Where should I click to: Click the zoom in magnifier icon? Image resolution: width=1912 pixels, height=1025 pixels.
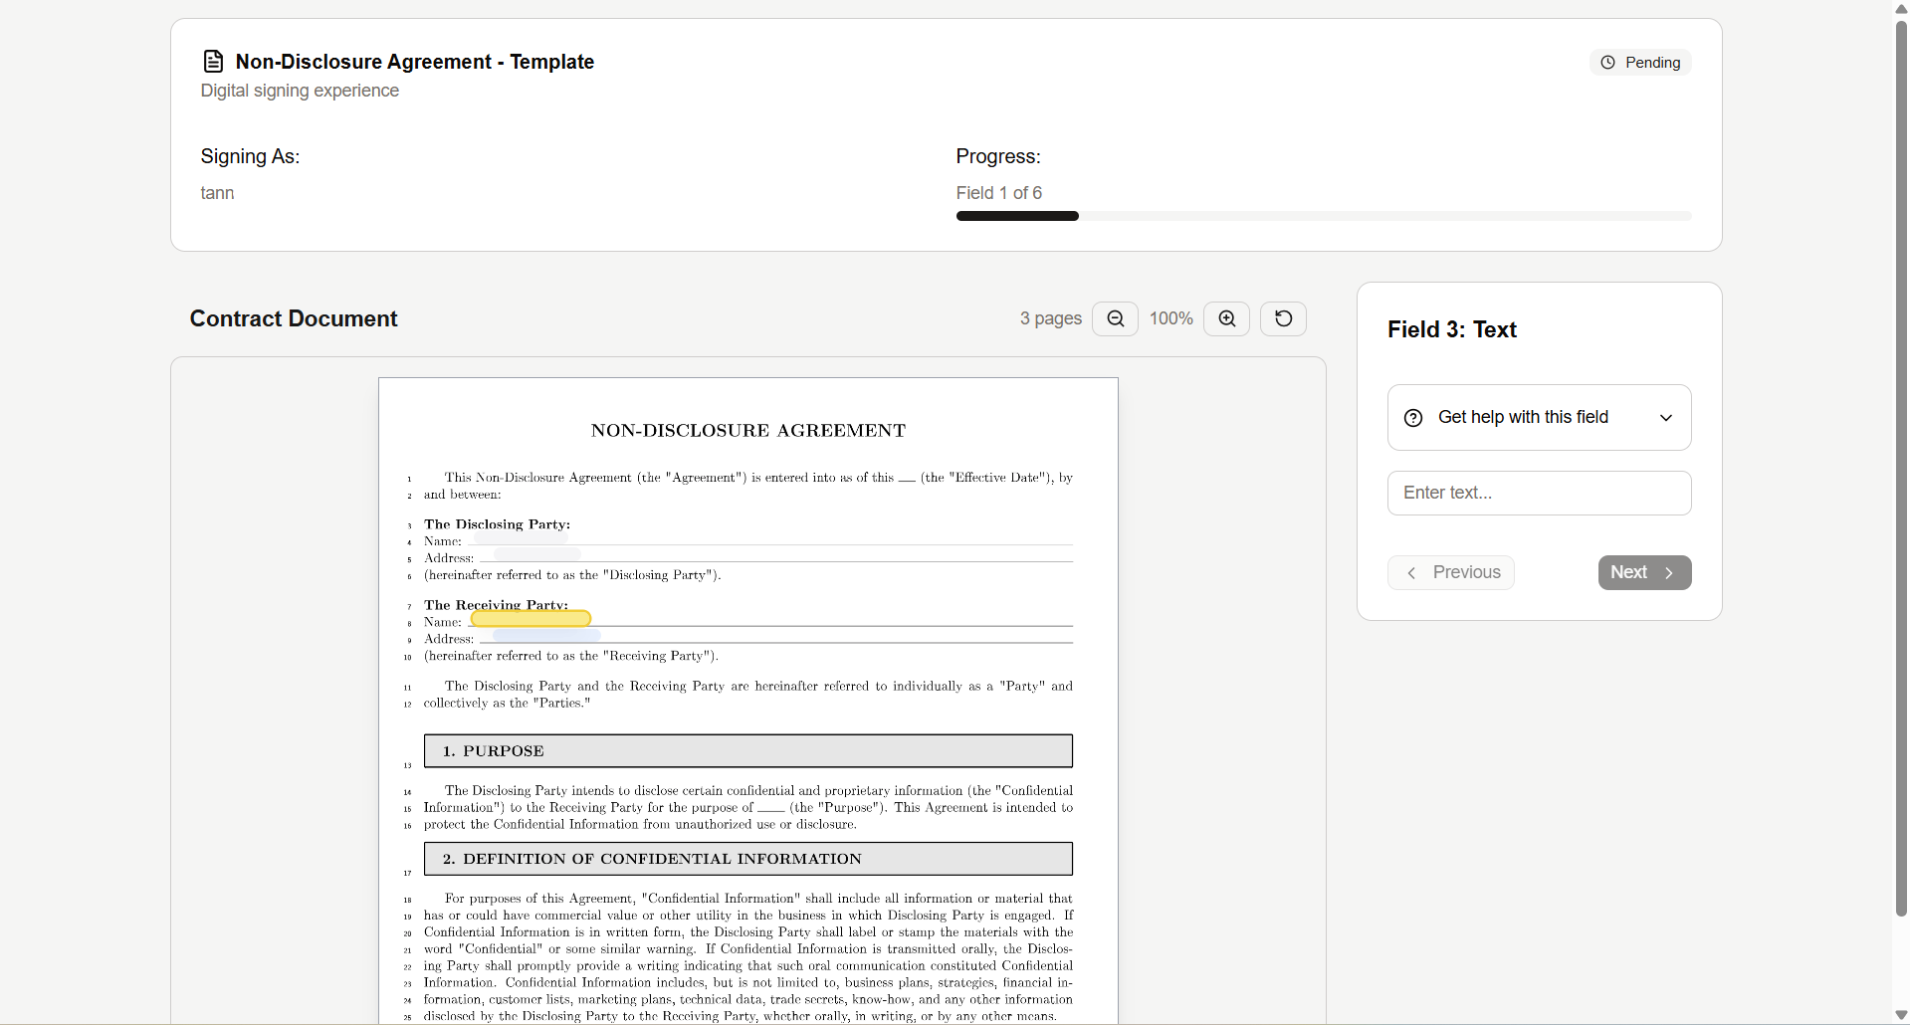point(1227,319)
